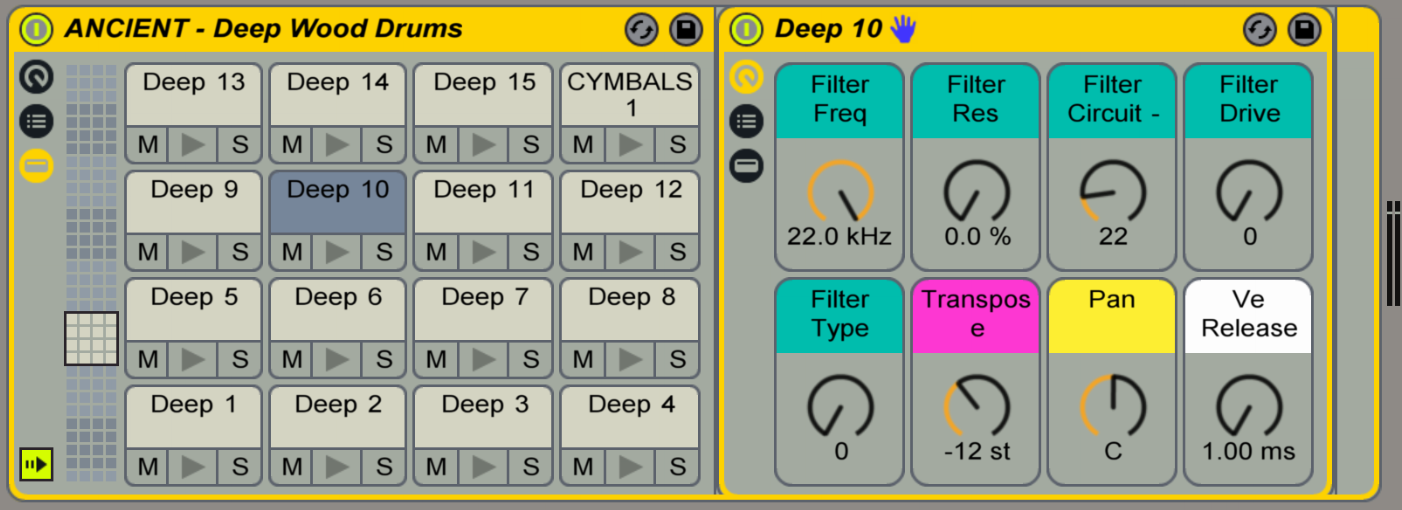
Task: Select the Deep 5 drum pad
Action: 194,310
